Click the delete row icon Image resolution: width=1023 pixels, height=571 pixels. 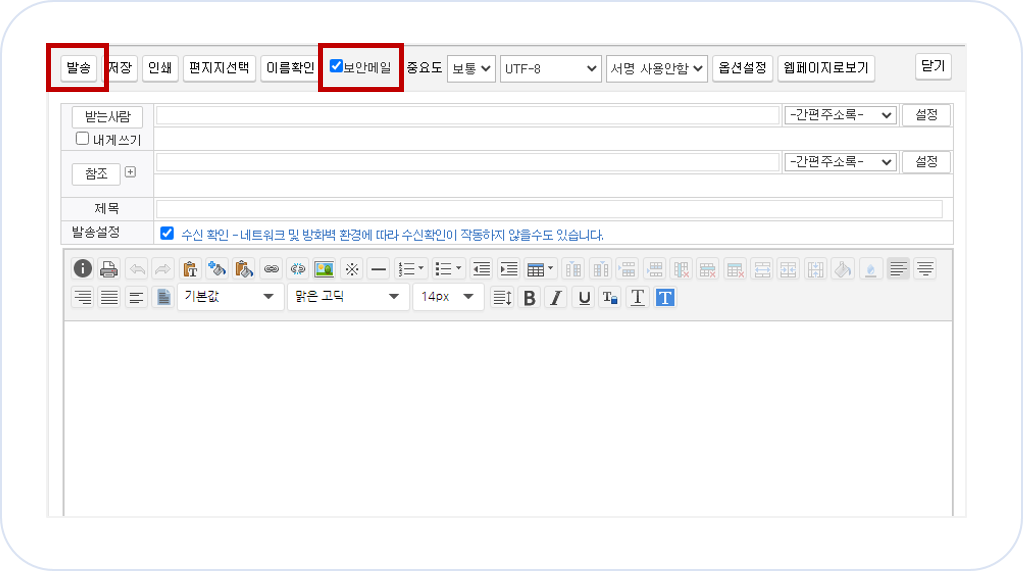click(x=708, y=269)
